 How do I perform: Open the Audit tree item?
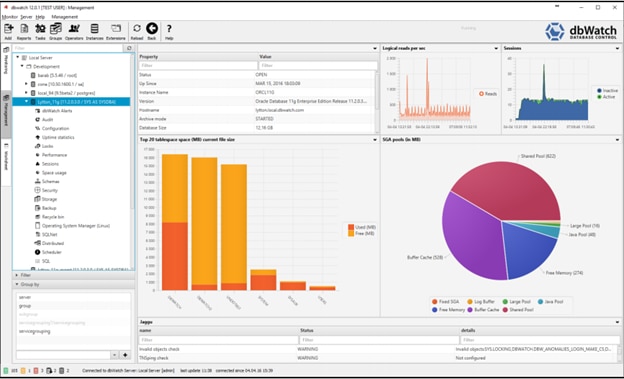point(47,119)
